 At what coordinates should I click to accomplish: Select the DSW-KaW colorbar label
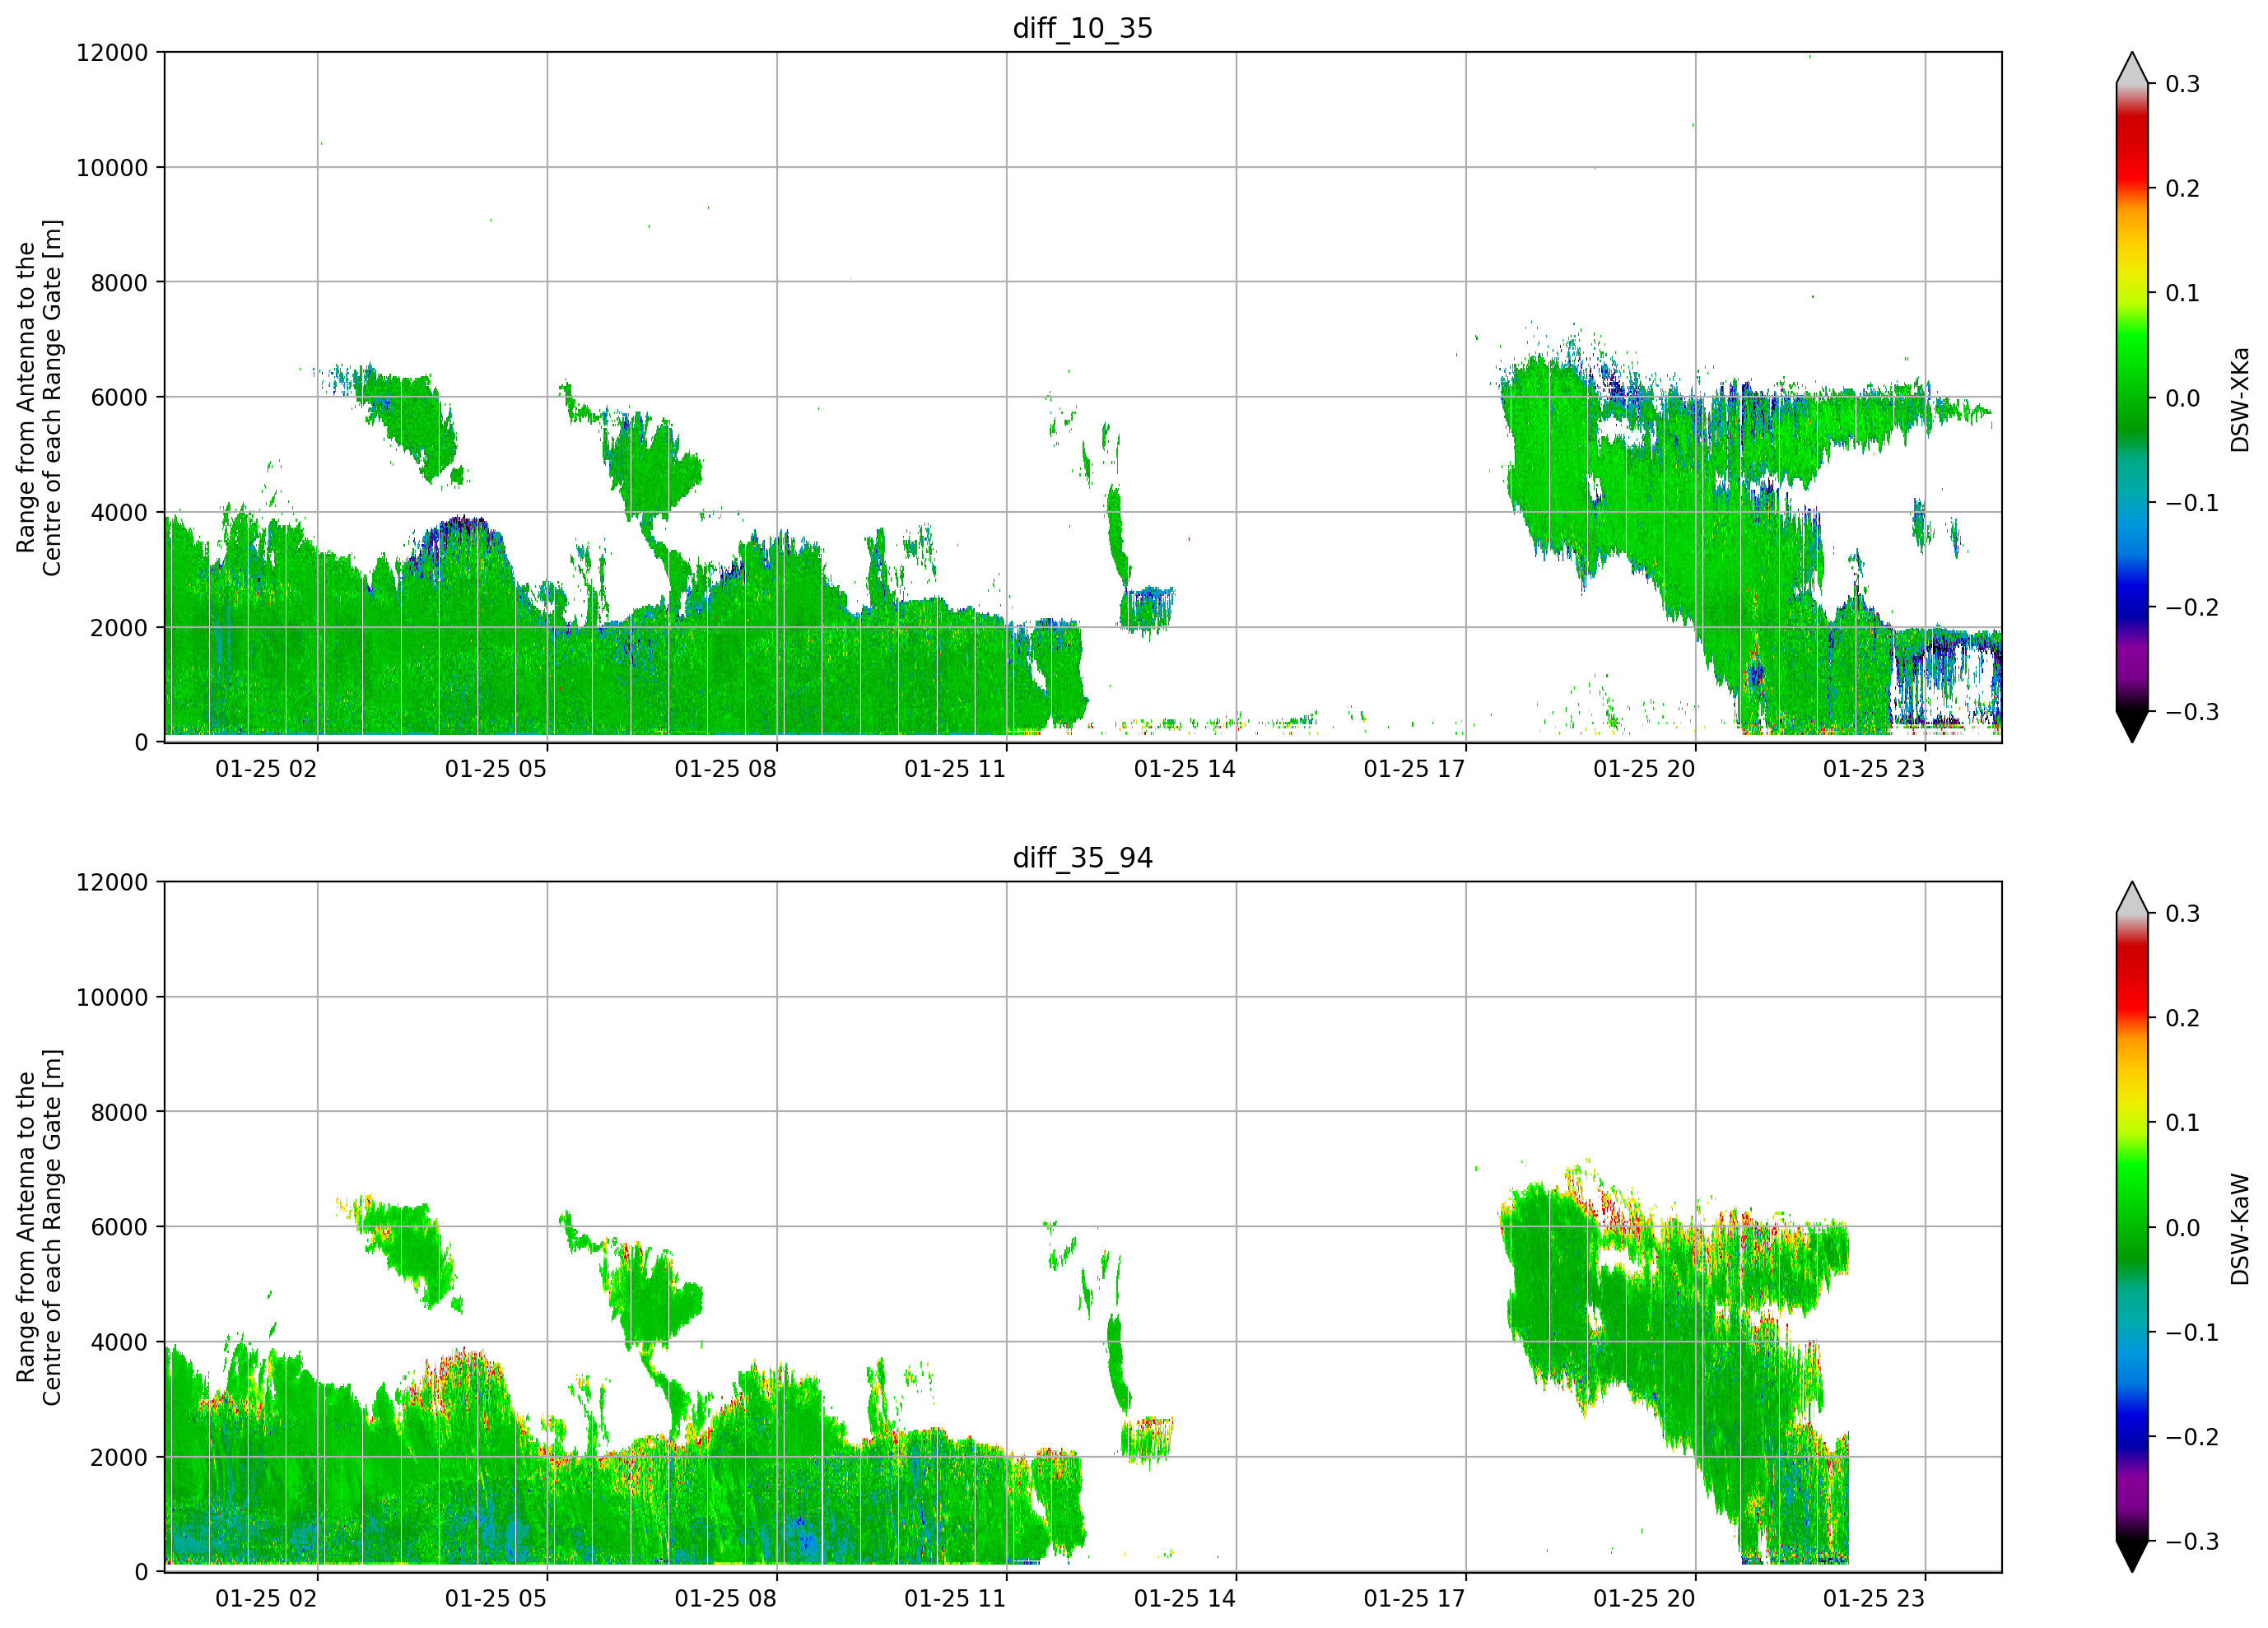(x=2239, y=1229)
